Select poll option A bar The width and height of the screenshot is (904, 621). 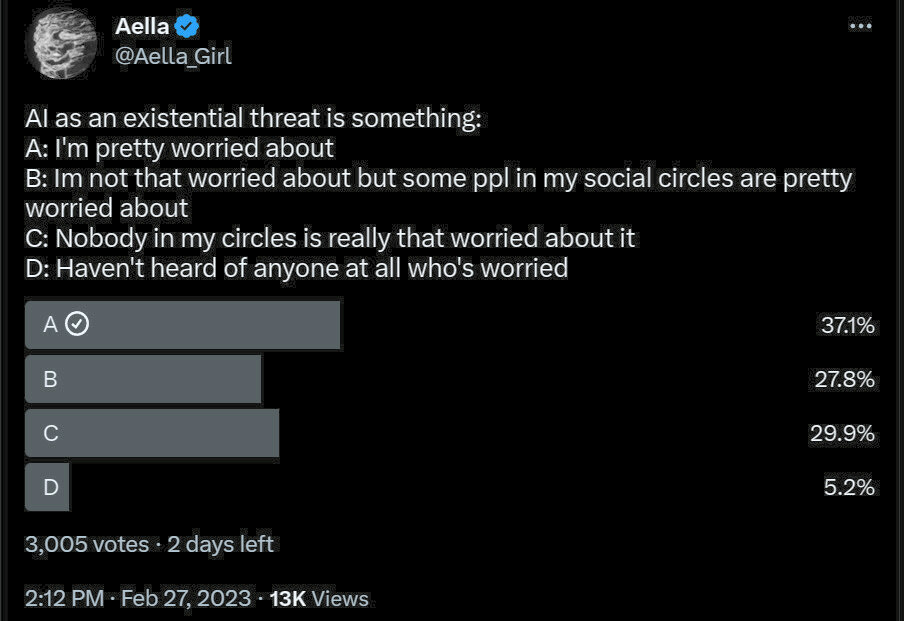(182, 325)
